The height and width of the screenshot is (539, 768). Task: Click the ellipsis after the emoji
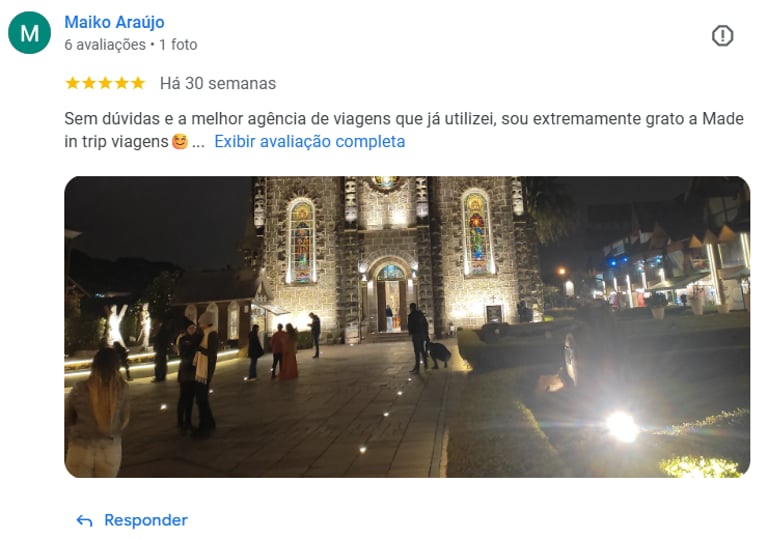pyautogui.click(x=198, y=143)
